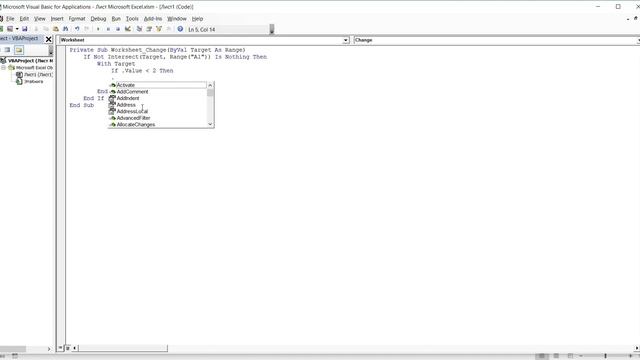This screenshot has height=360, width=640.
Task: Toggle Design Mode icon in toolbar
Action: tap(128, 29)
